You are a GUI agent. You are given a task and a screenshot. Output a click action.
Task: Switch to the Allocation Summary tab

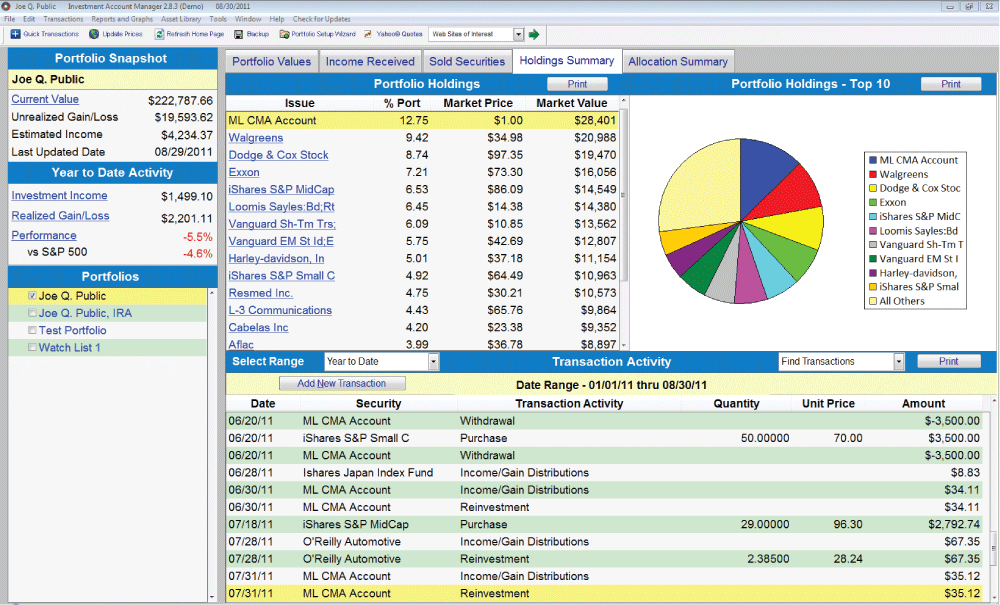[x=678, y=62]
